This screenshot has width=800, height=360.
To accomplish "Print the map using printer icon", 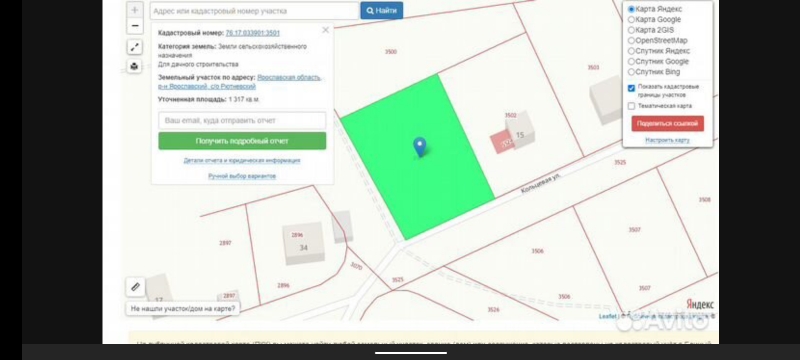I will [x=134, y=66].
